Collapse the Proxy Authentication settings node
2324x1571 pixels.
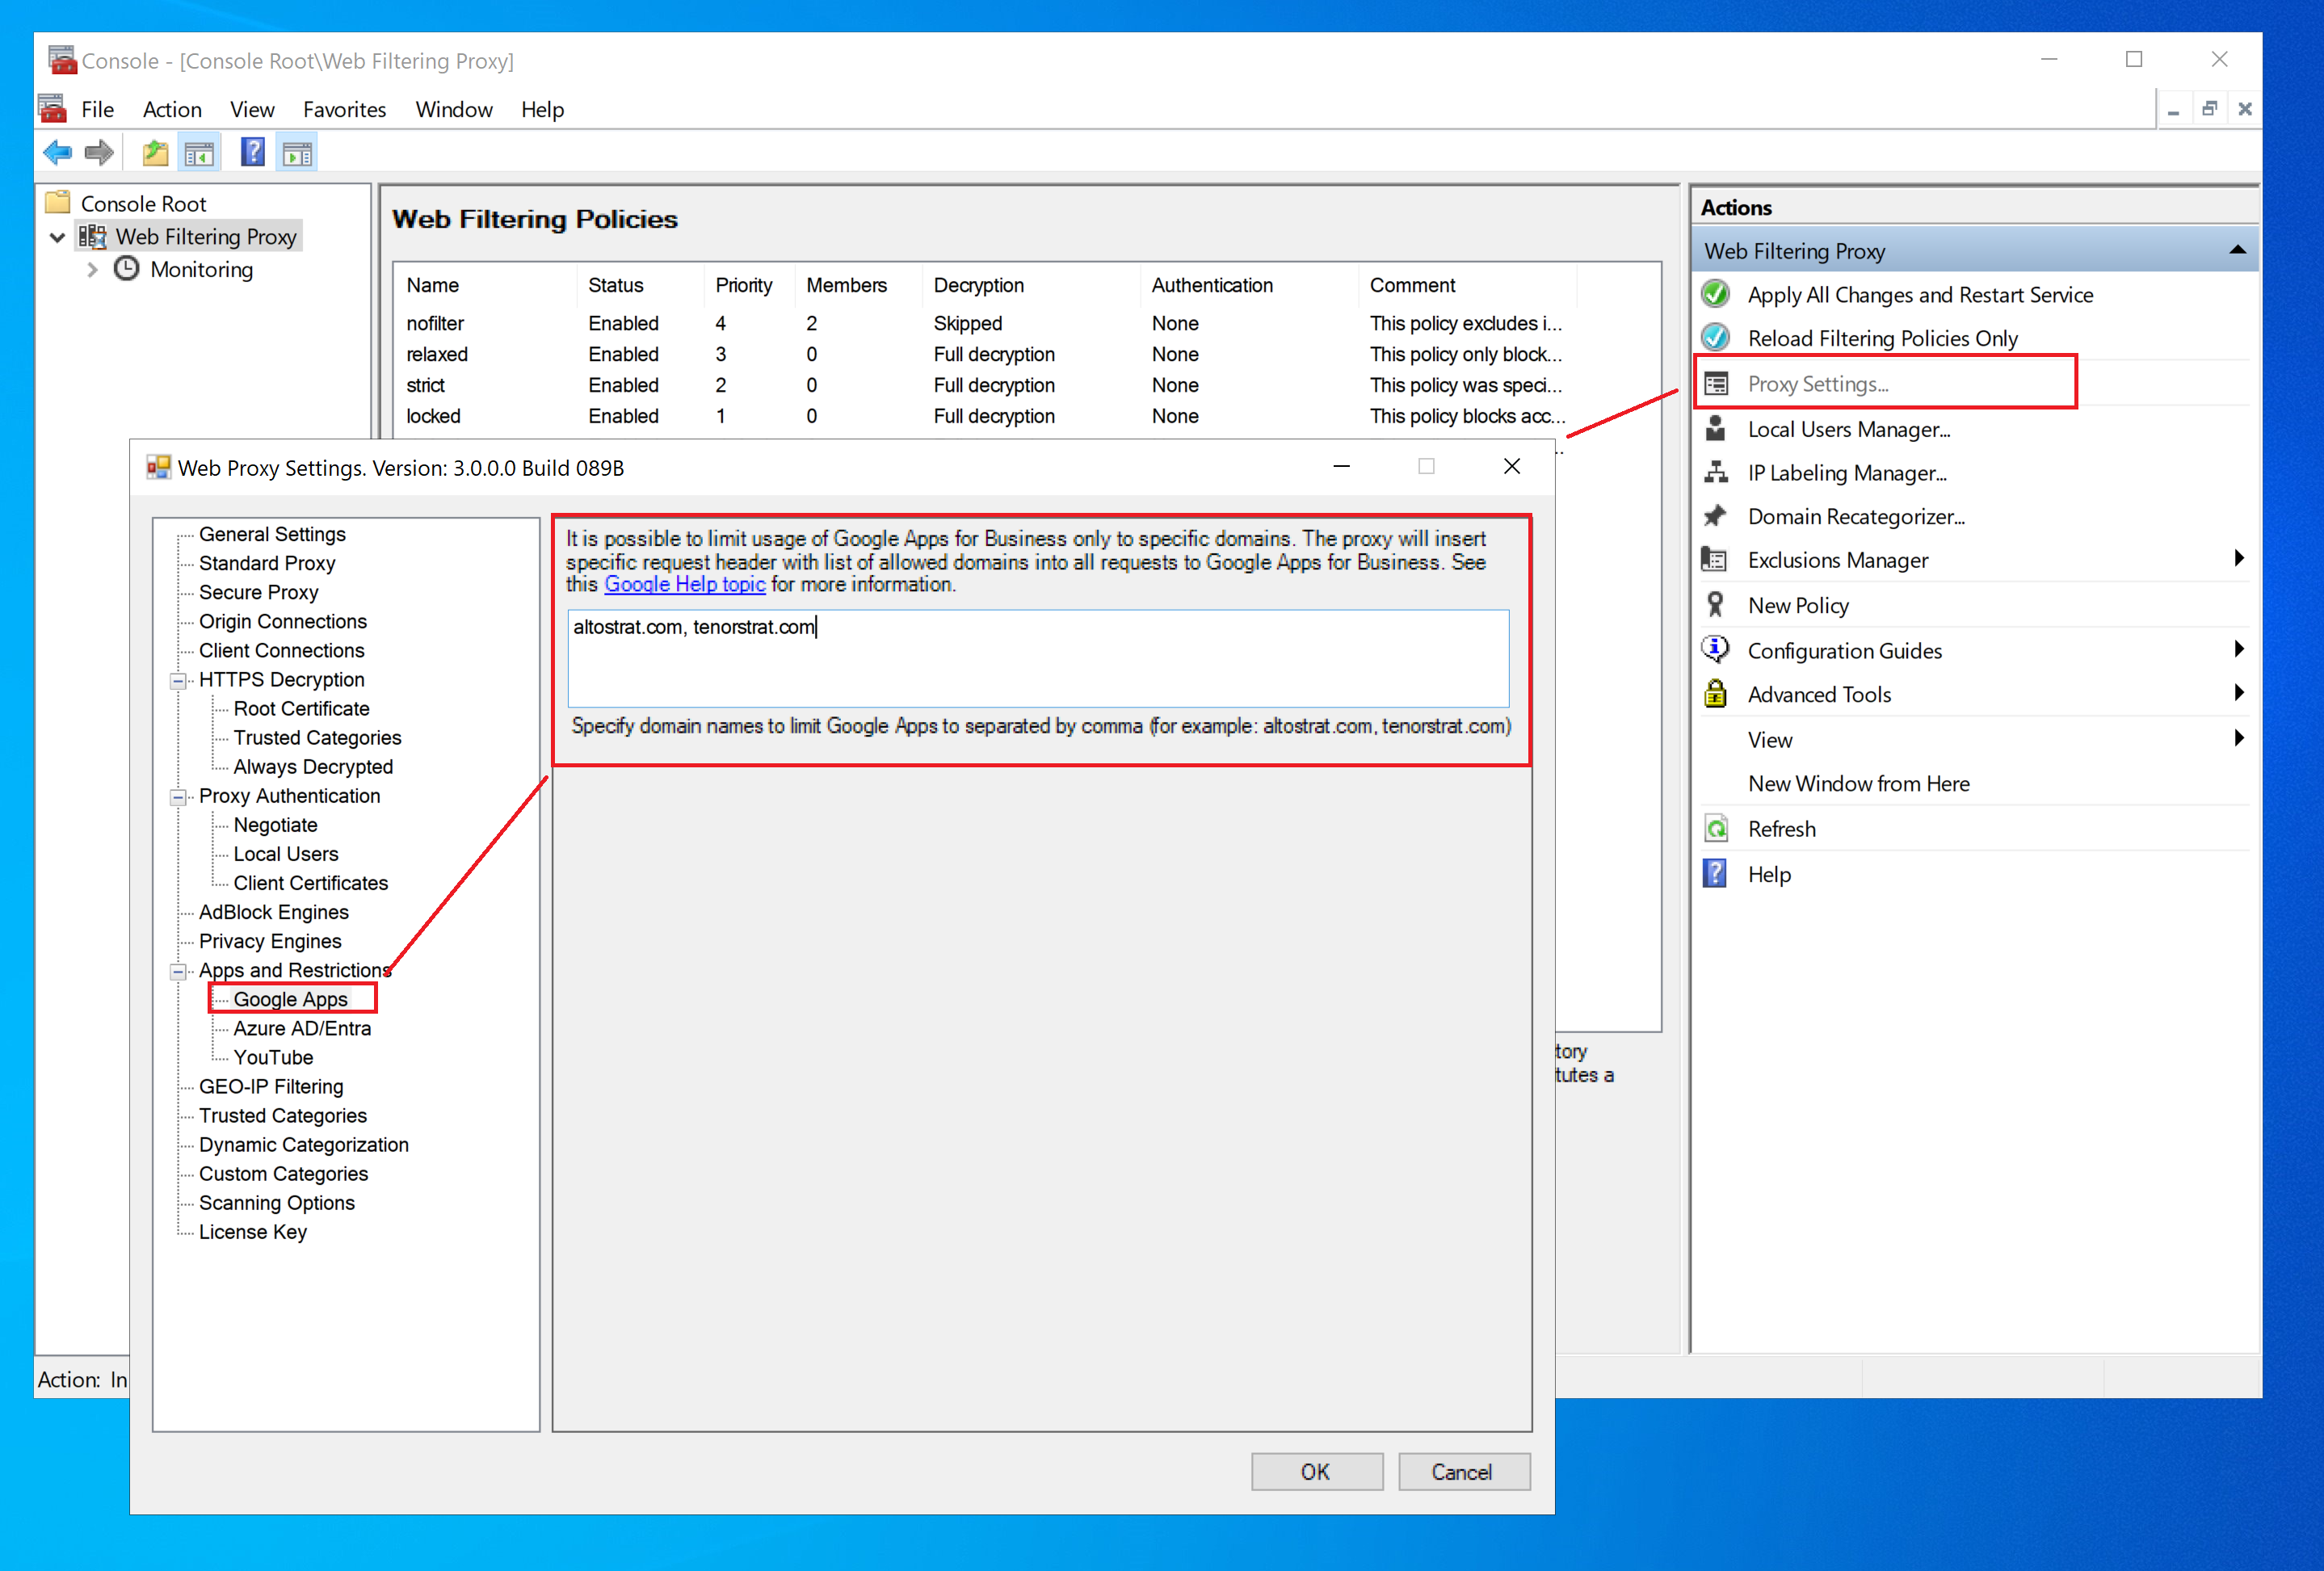pyautogui.click(x=178, y=797)
